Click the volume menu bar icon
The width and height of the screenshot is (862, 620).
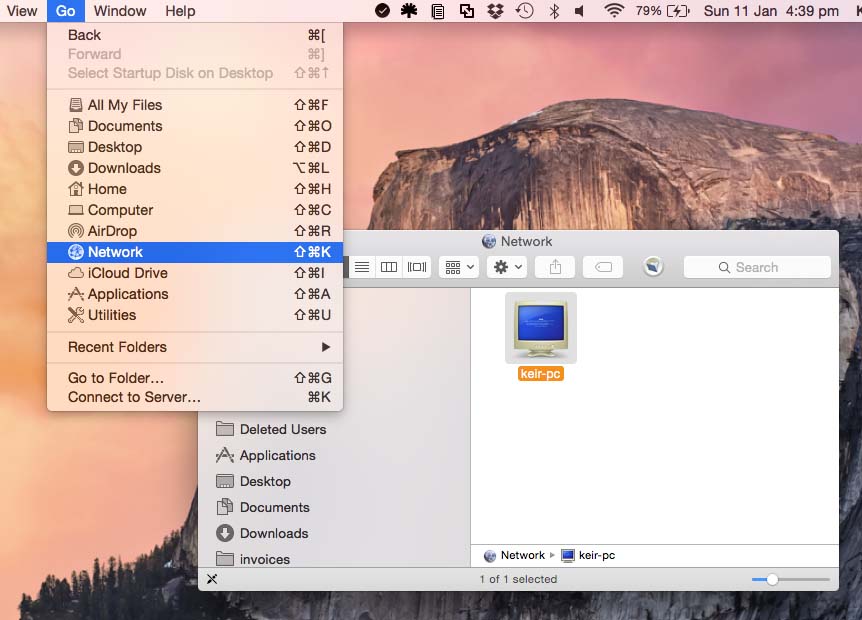(x=579, y=11)
